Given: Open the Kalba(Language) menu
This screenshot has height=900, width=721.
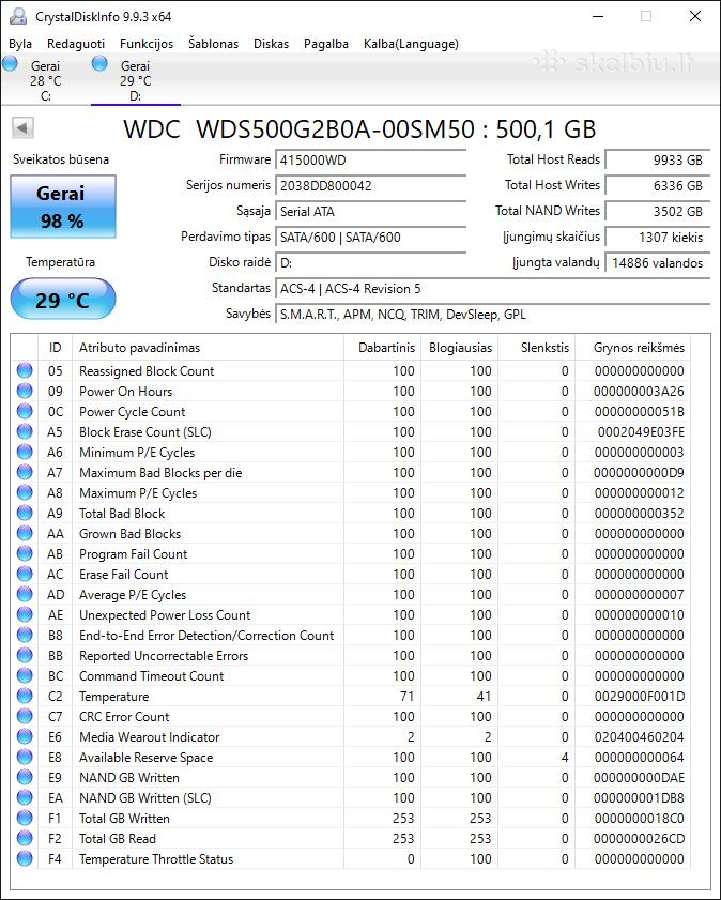Looking at the screenshot, I should point(411,44).
